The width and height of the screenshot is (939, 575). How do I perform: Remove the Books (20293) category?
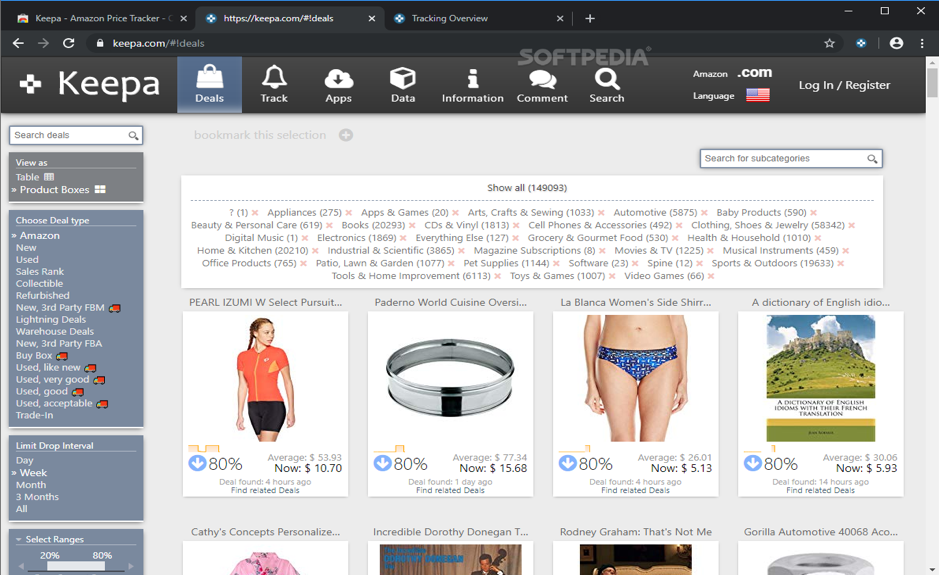[x=412, y=226]
